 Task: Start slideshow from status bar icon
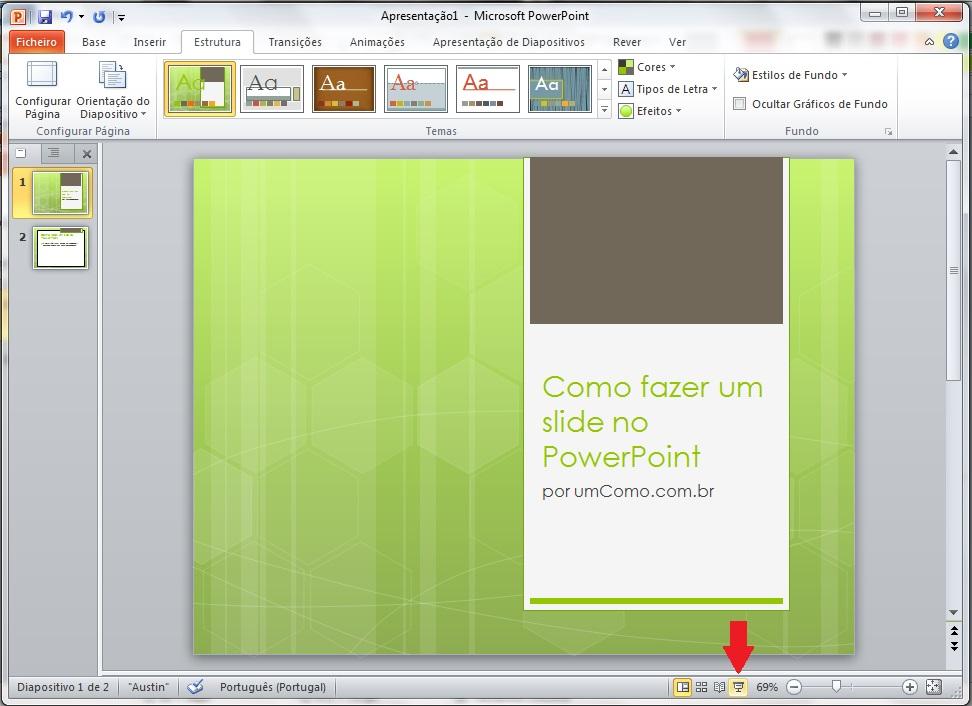pos(738,687)
